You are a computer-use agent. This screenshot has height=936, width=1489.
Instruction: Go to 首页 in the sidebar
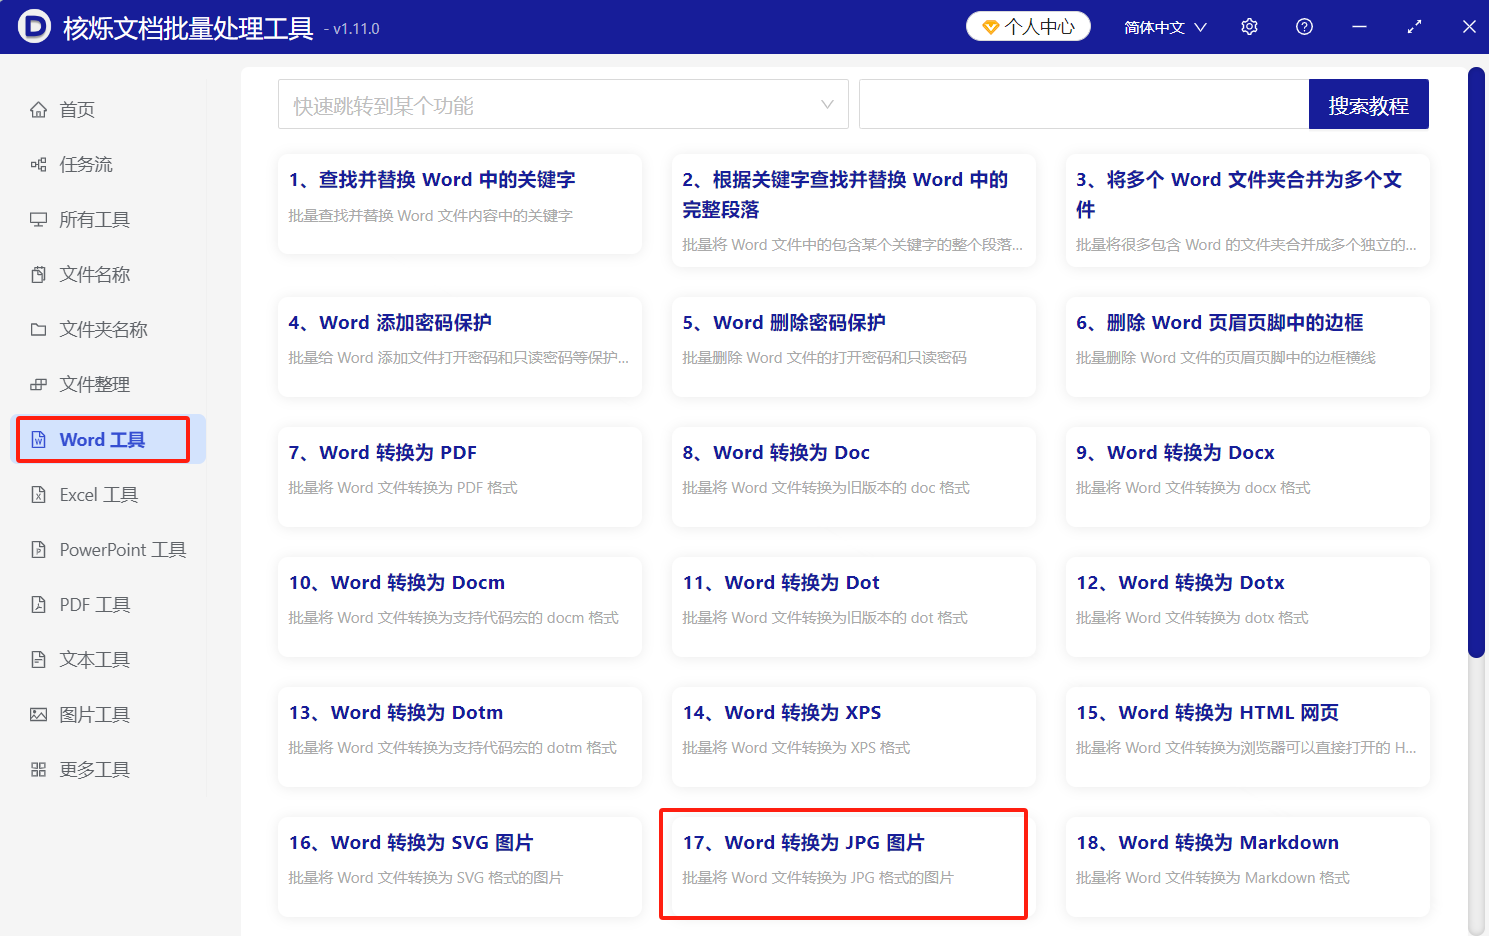(74, 109)
